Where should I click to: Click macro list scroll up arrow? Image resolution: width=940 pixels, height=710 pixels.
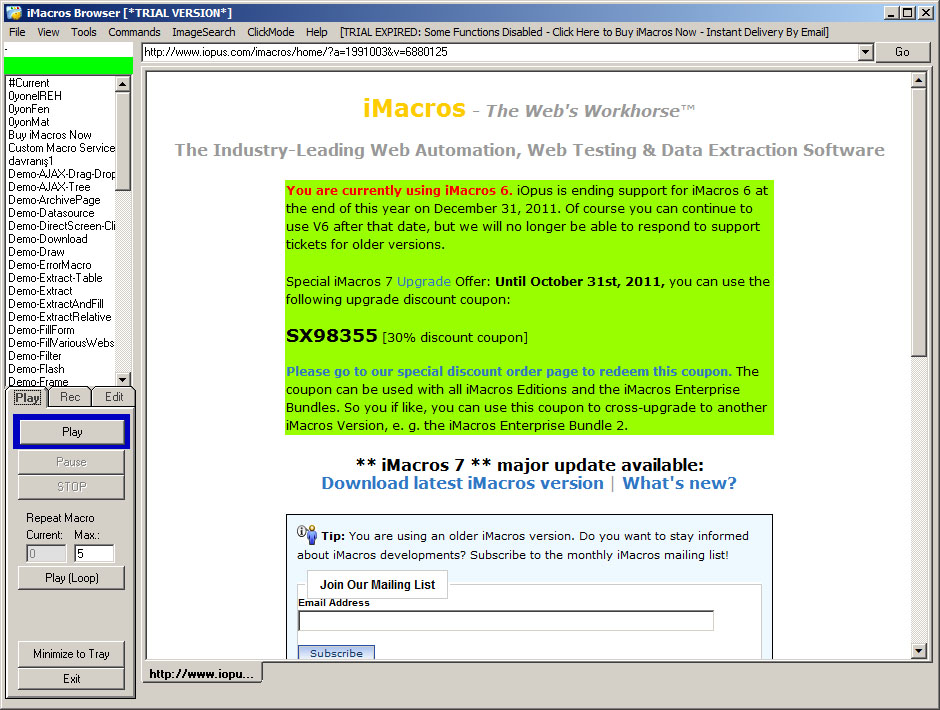coord(122,83)
